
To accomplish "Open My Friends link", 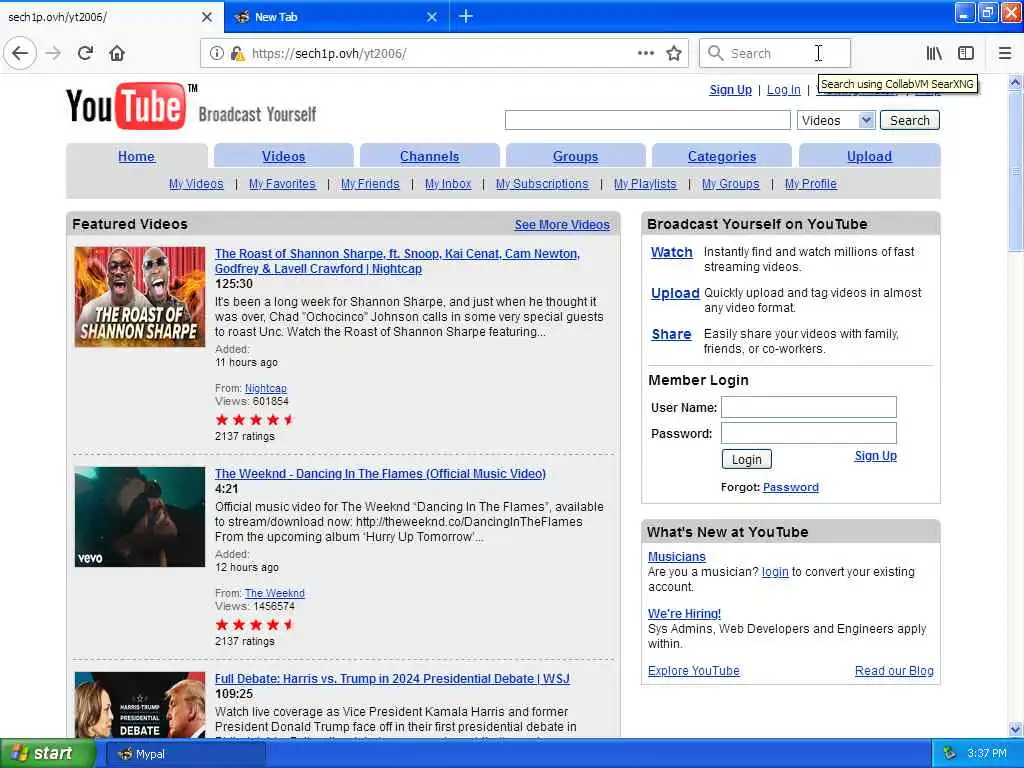I will point(370,184).
